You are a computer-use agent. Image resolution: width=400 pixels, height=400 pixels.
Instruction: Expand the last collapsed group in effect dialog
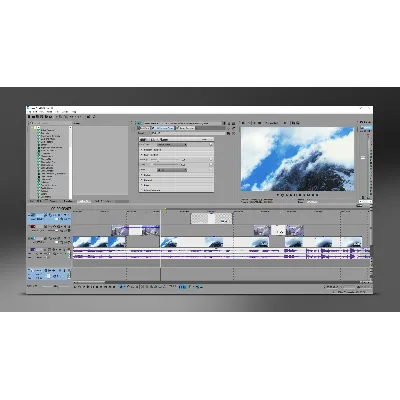point(142,190)
